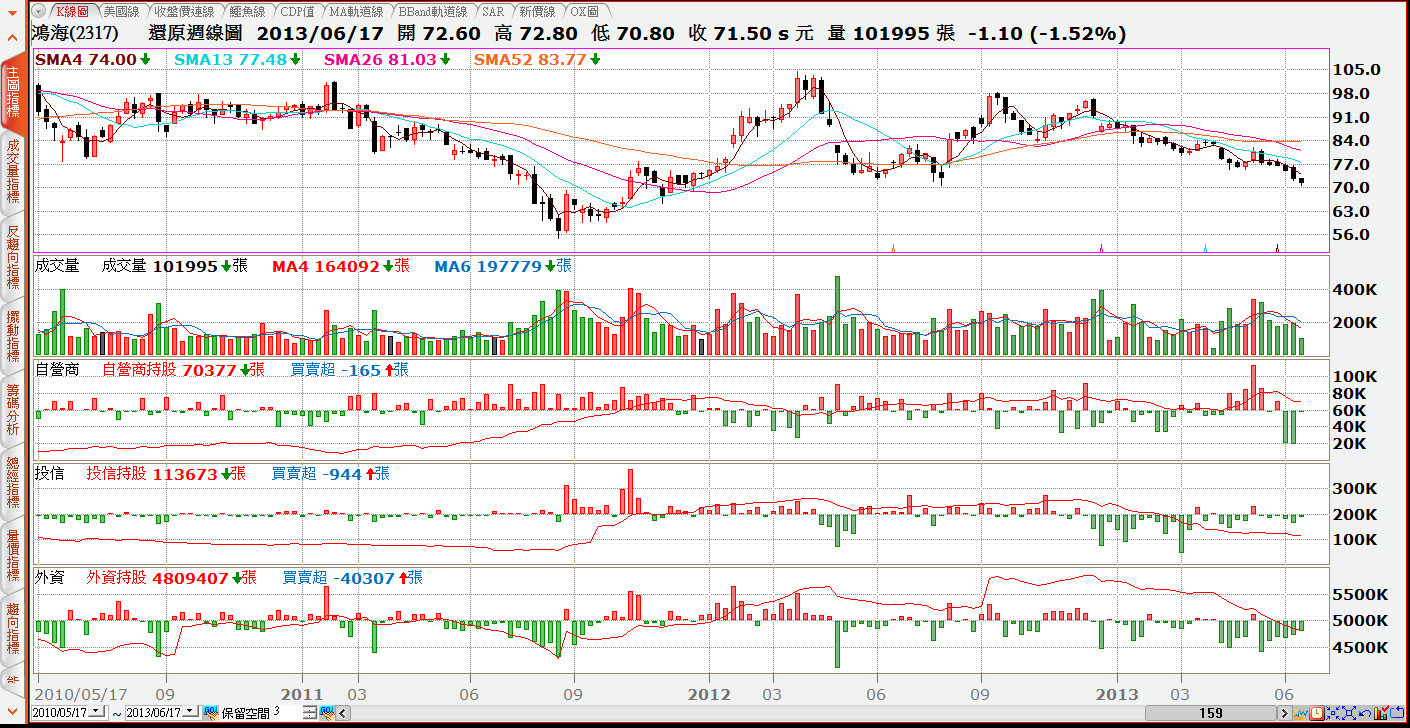Screen dimensions: 1410x728
Task: Click the orange up arrow at sidebar top
Action: click(12, 38)
